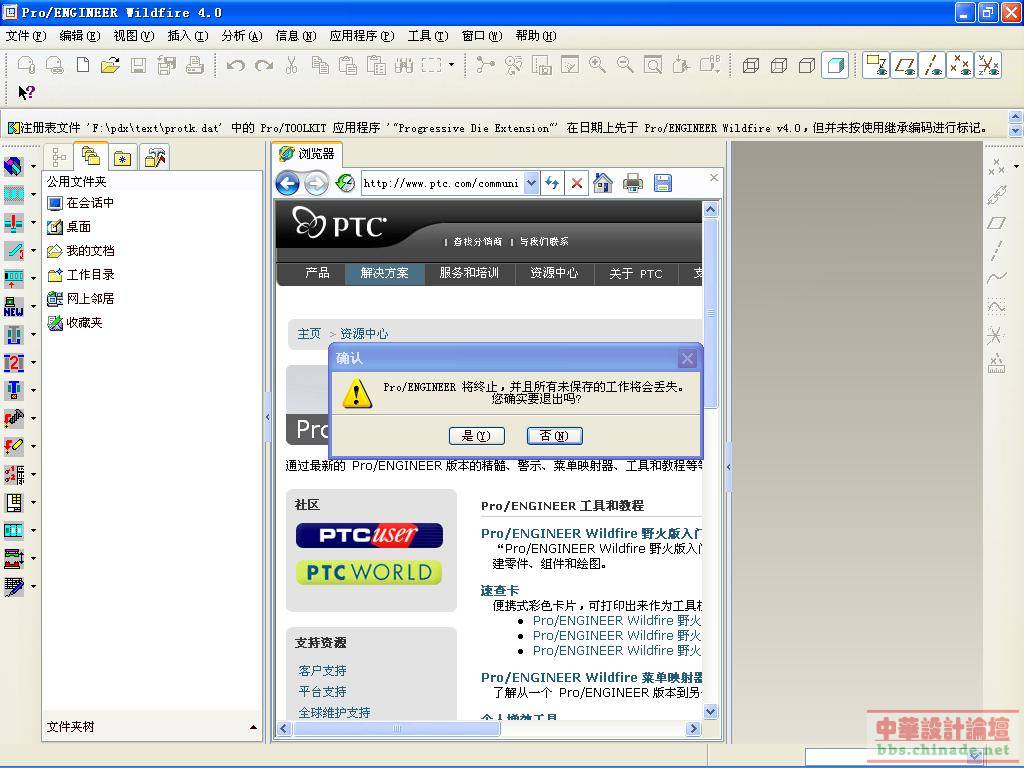Screen dimensions: 1024x768
Task: Click the browser refresh icon
Action: coord(552,184)
